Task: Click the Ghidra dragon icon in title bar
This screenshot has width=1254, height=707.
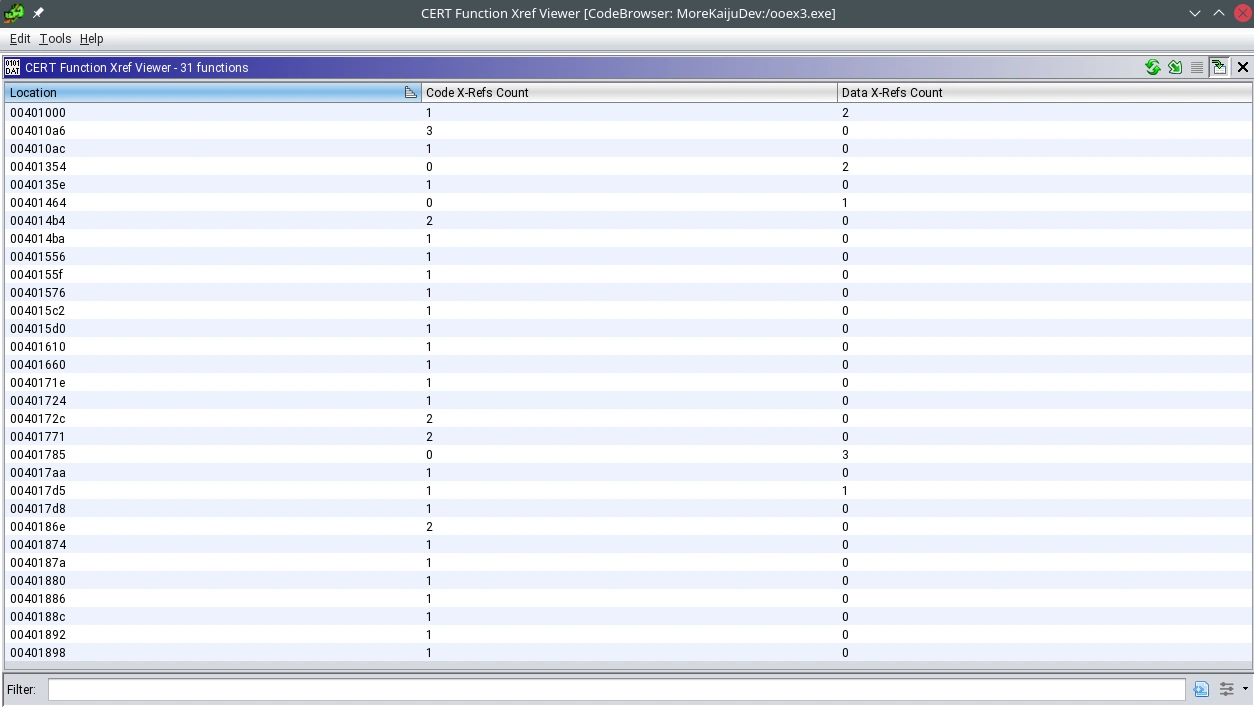Action: coord(14,13)
